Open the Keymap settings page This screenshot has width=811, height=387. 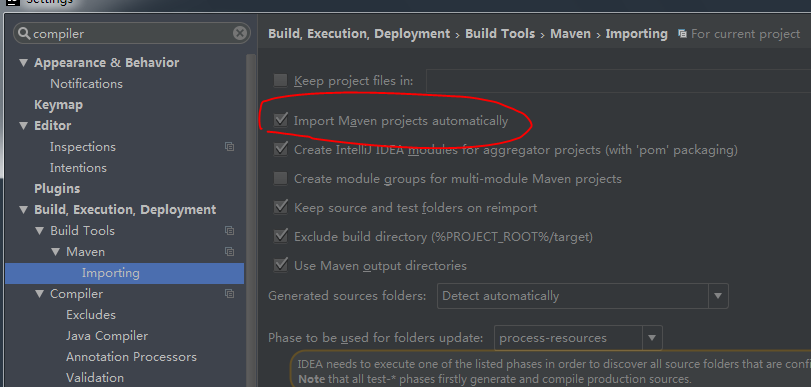(58, 105)
